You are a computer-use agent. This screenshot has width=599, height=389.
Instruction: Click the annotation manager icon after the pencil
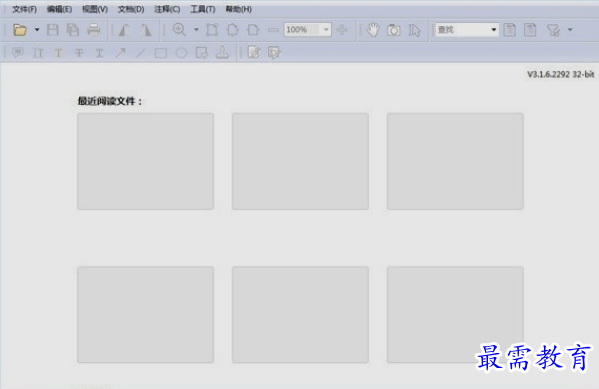click(x=274, y=52)
